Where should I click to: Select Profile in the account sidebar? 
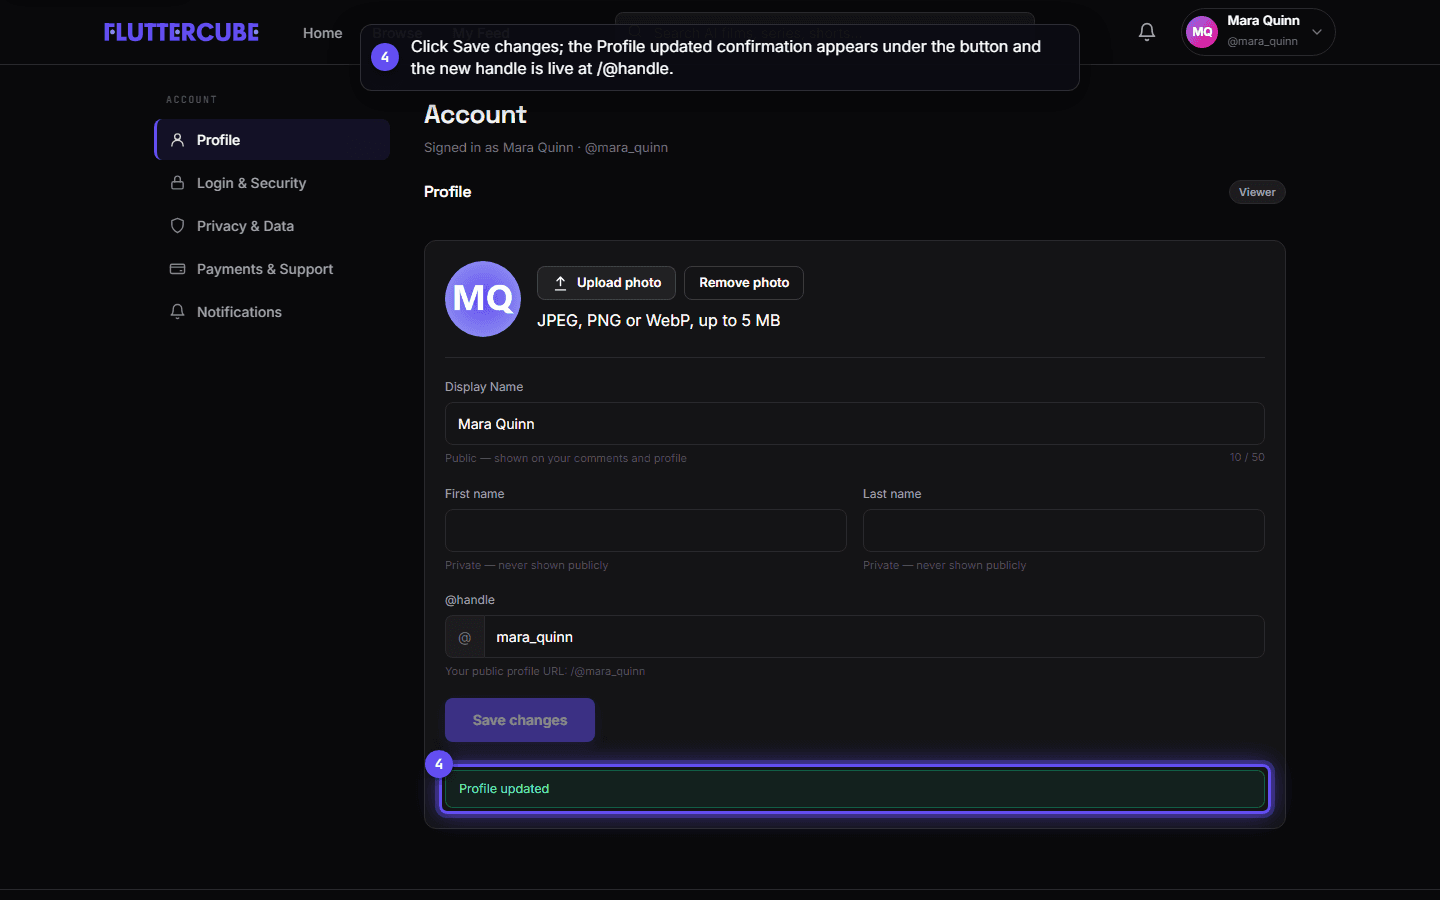[x=272, y=140]
